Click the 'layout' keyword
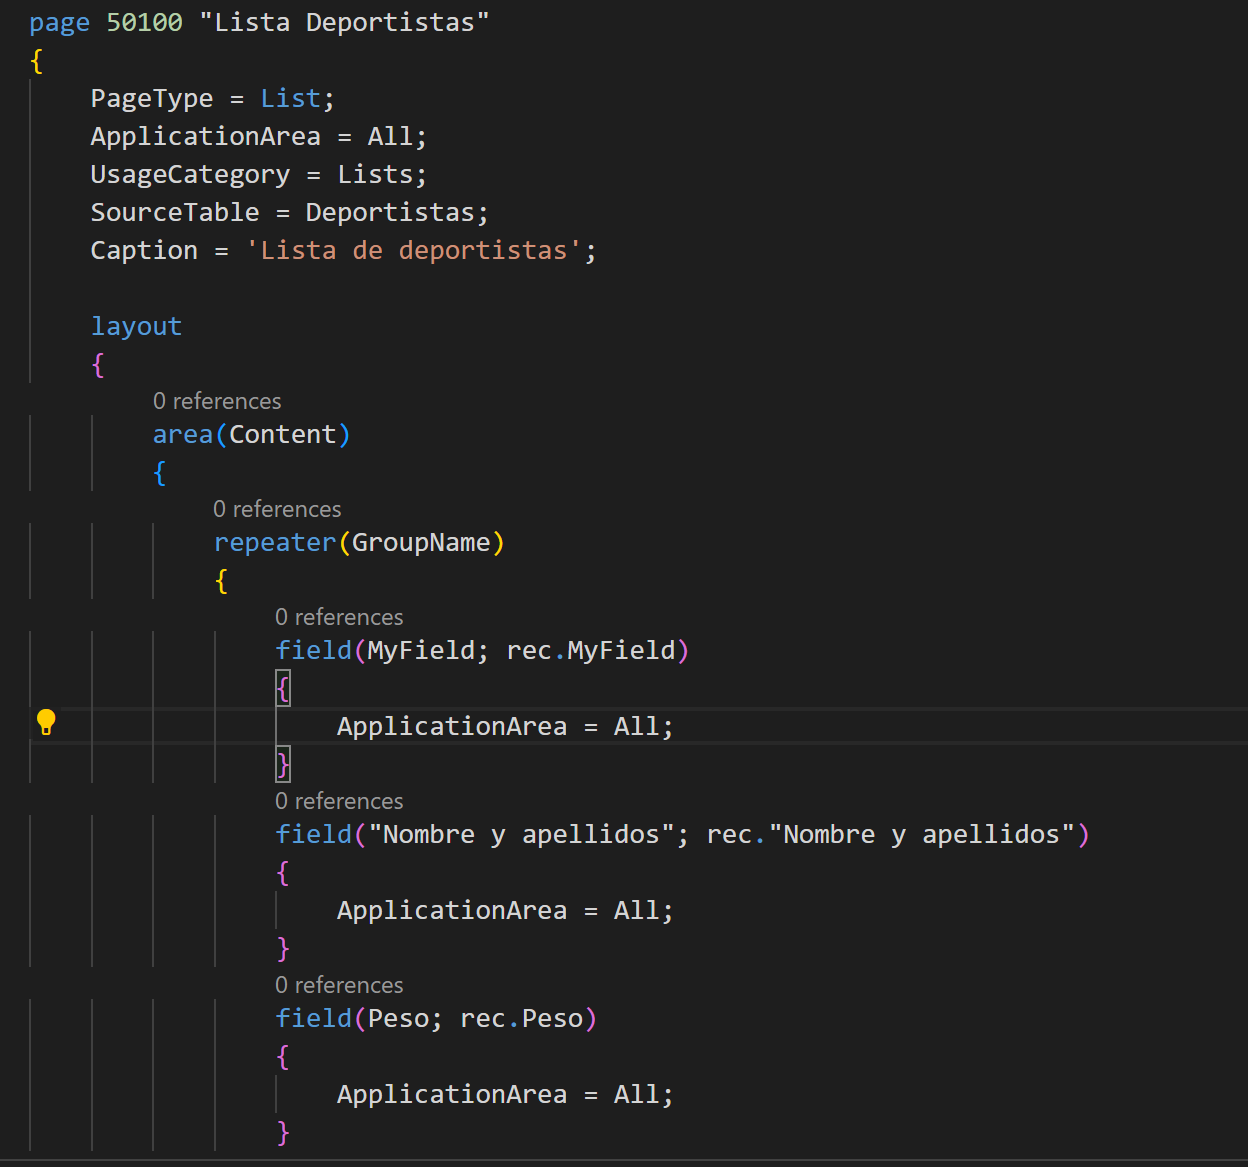The width and height of the screenshot is (1248, 1167). (136, 327)
